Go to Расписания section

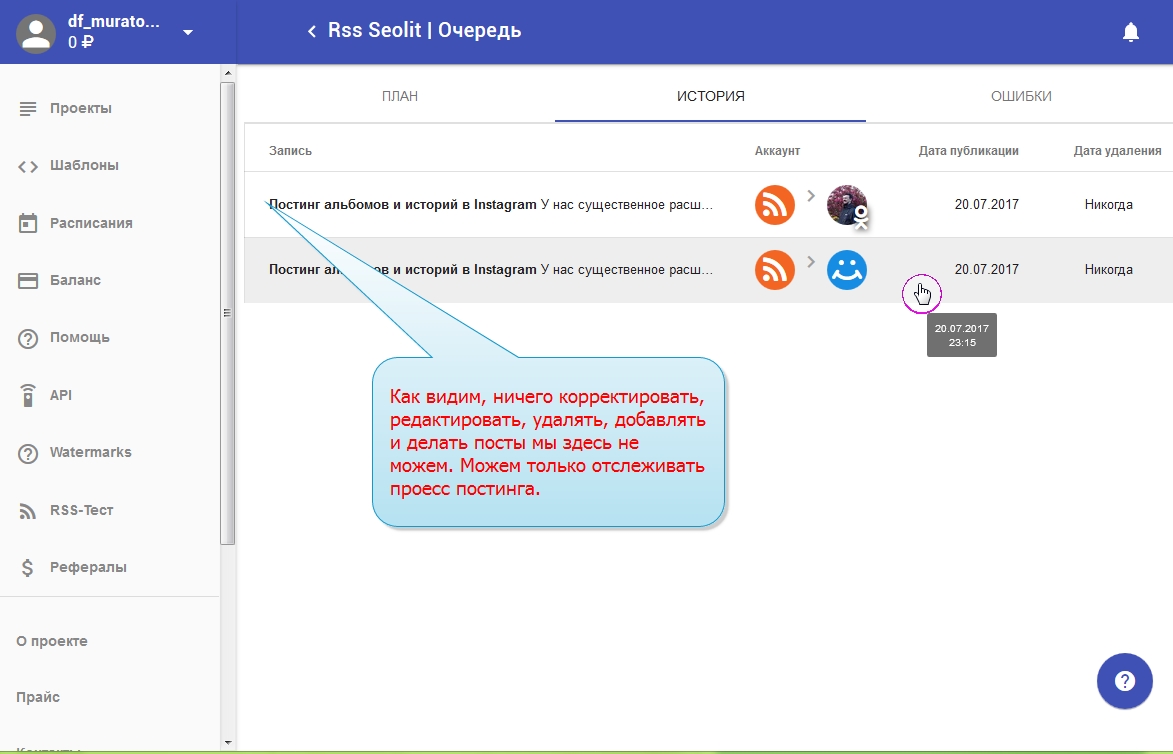point(90,223)
